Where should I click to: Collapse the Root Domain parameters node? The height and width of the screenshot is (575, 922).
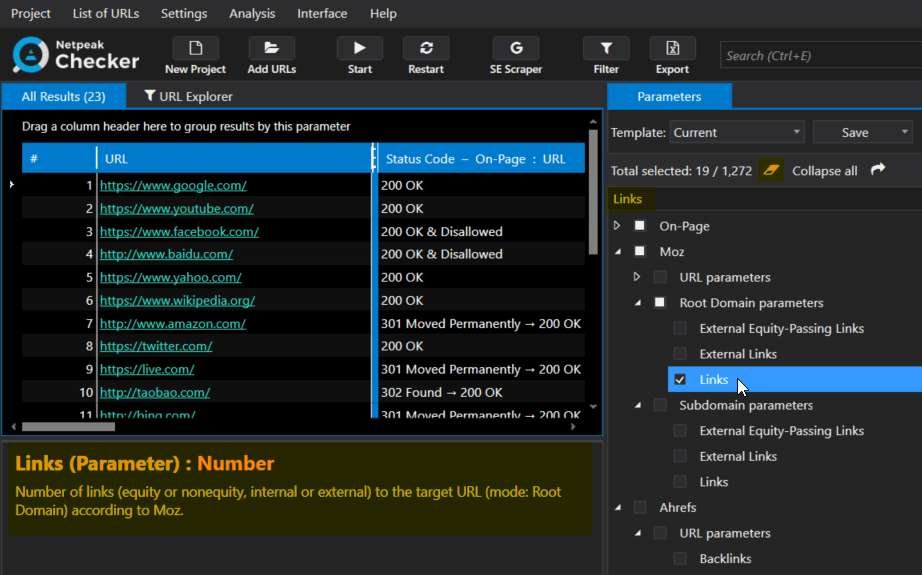point(638,303)
